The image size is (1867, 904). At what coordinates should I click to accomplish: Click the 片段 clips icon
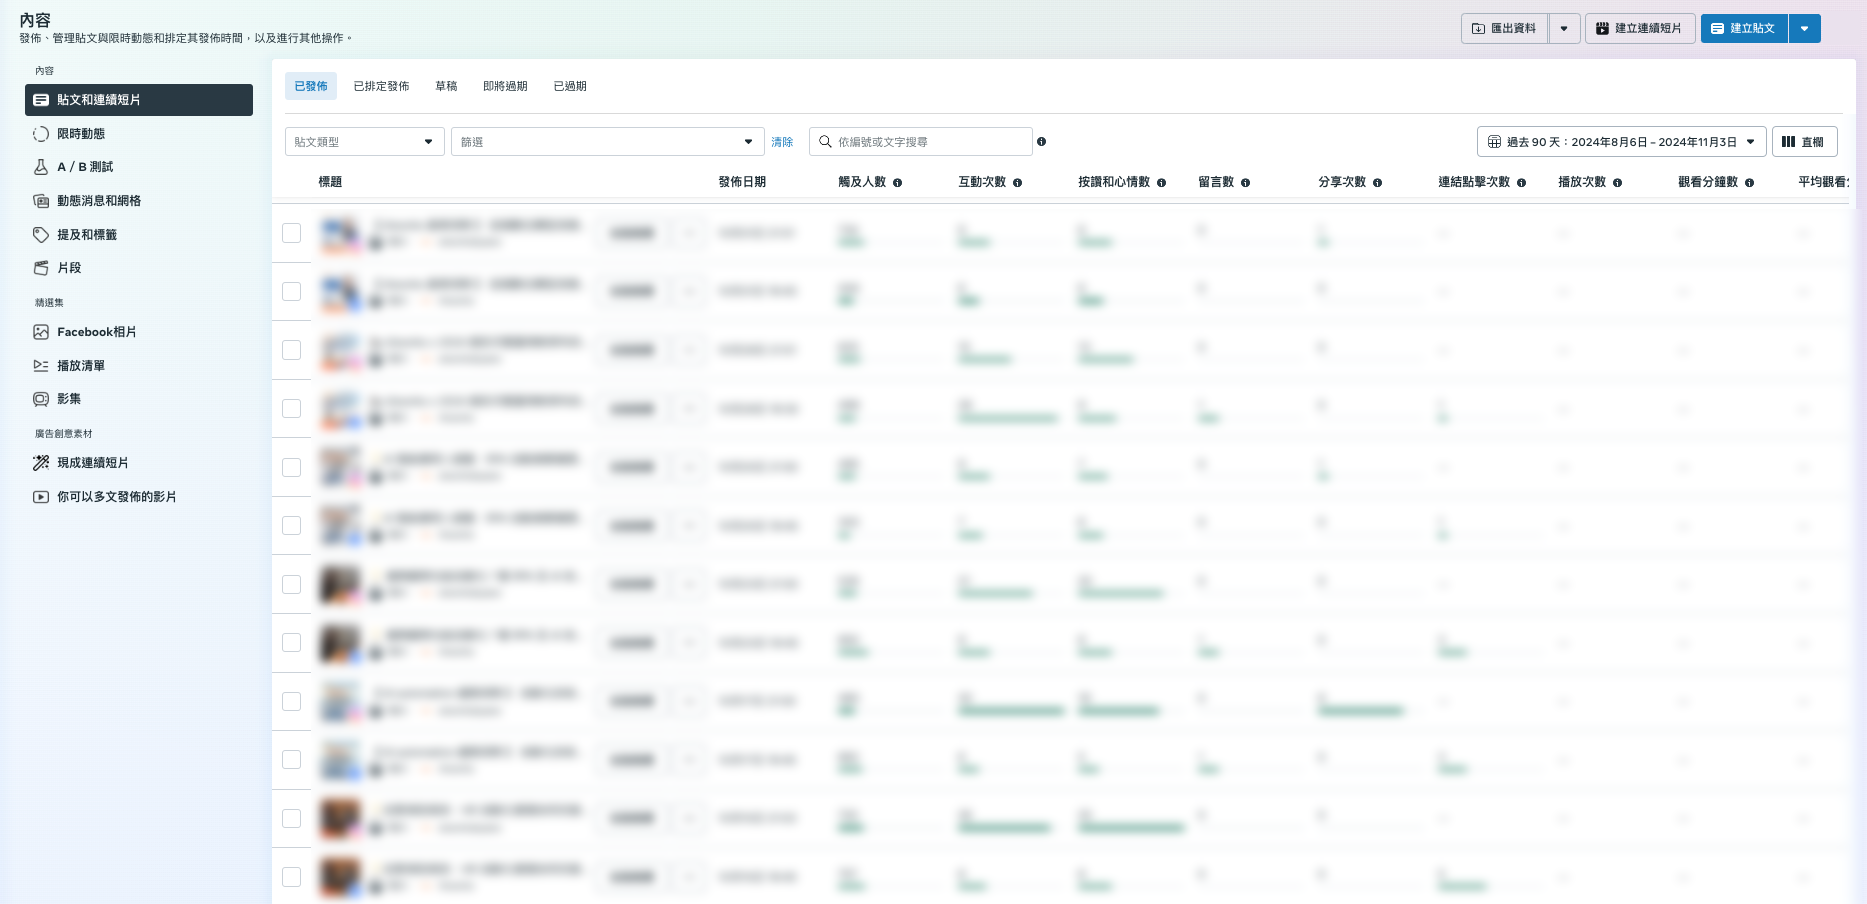[41, 268]
